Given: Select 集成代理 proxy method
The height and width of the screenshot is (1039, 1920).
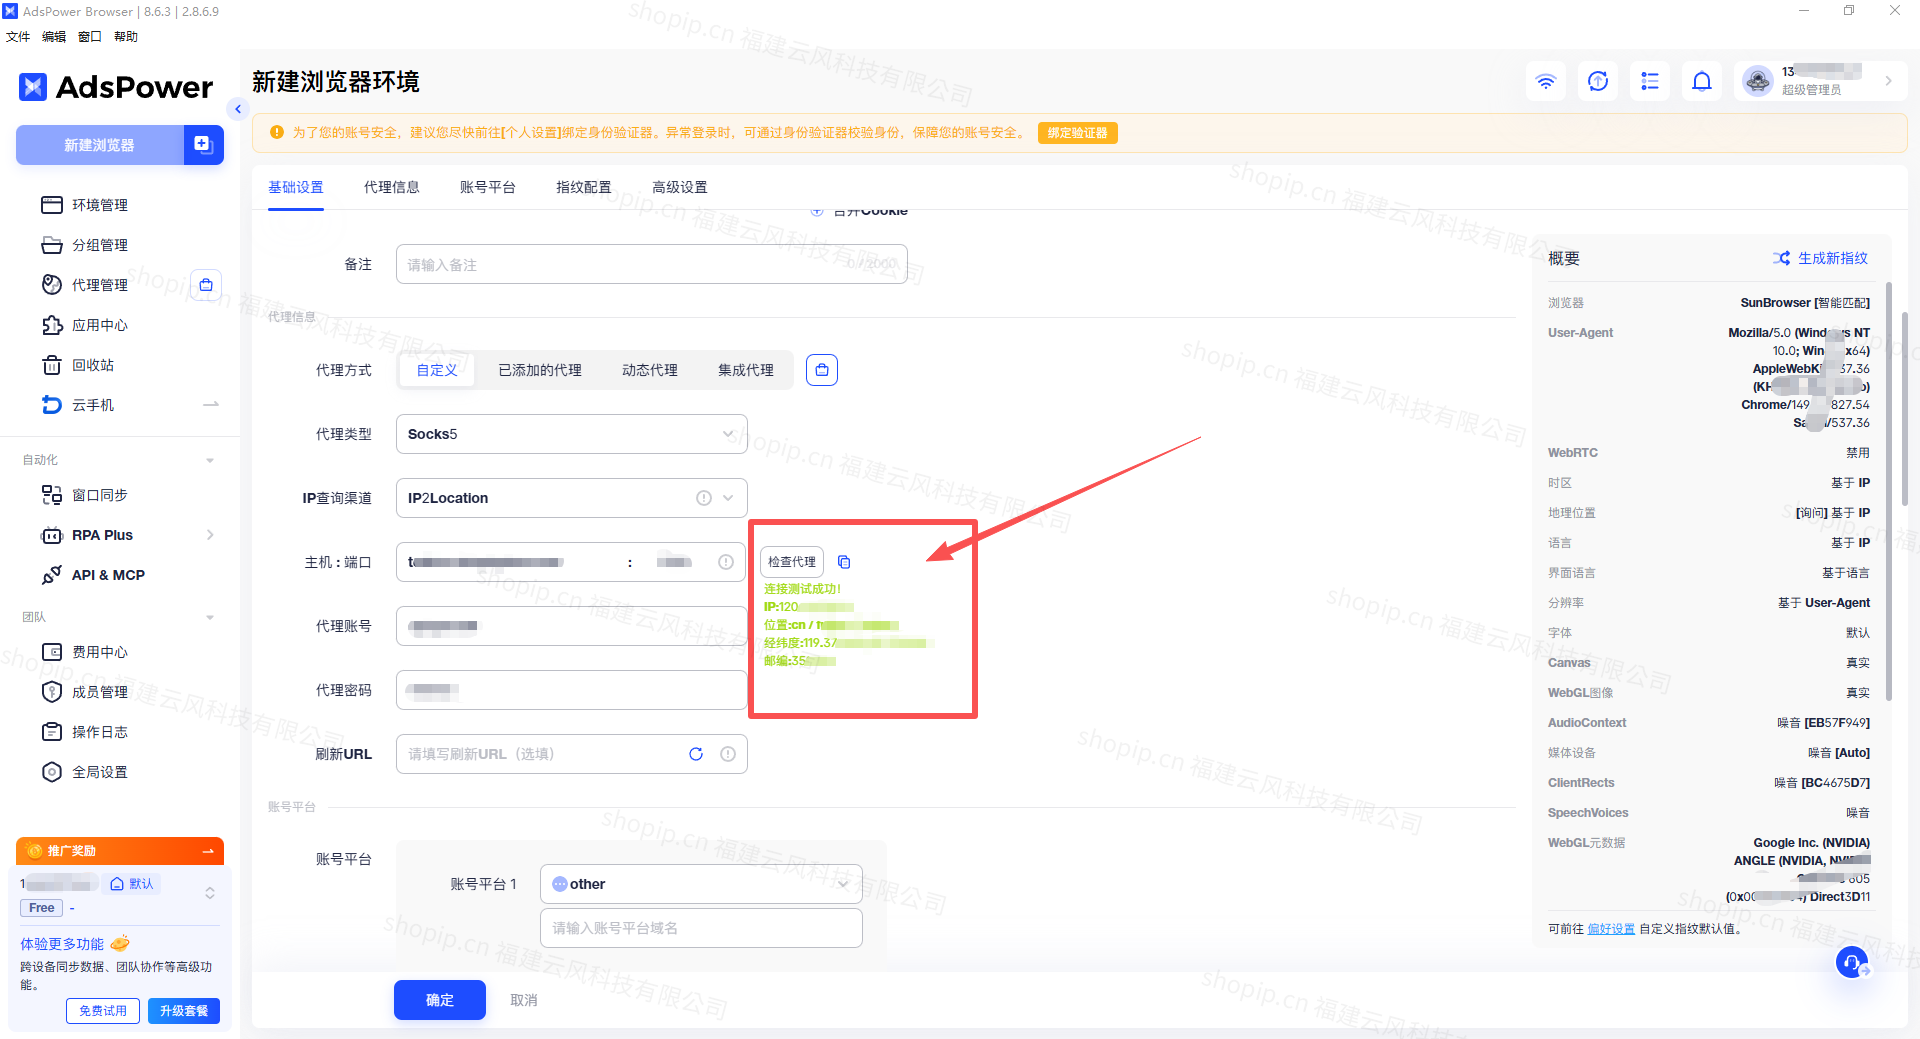Looking at the screenshot, I should pyautogui.click(x=746, y=370).
